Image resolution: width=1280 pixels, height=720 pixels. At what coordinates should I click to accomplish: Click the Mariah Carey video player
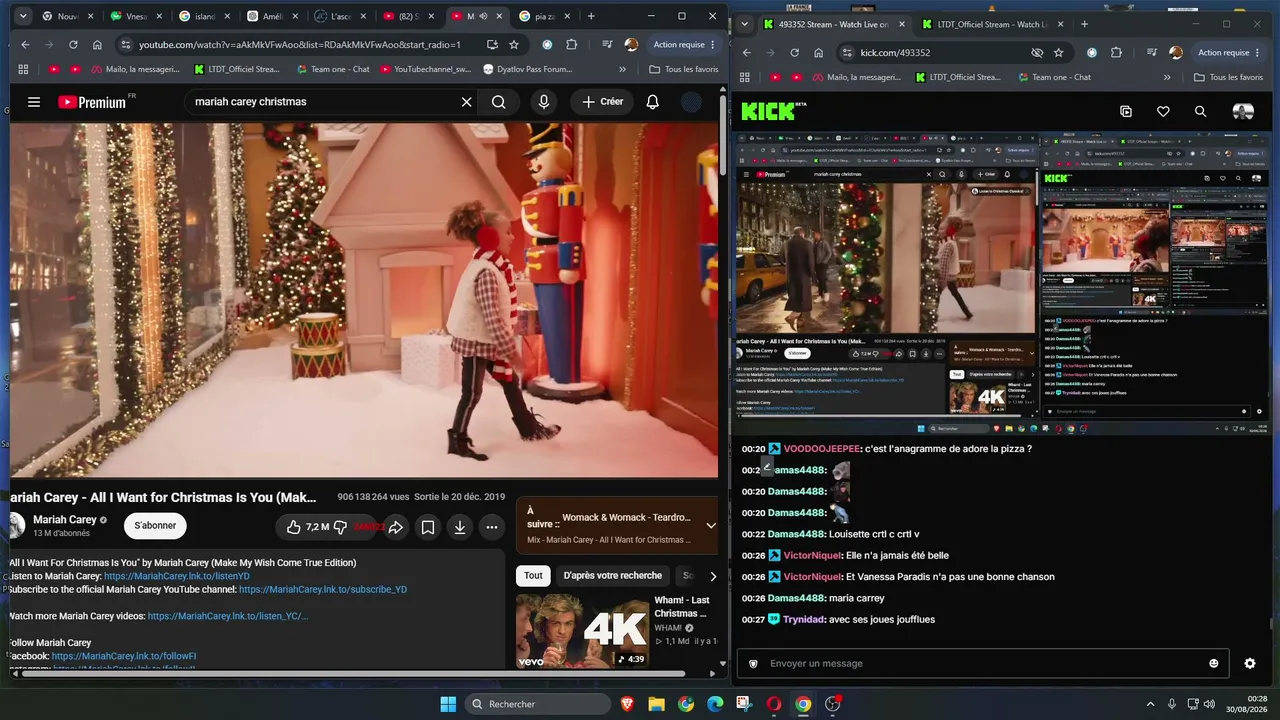pos(364,301)
